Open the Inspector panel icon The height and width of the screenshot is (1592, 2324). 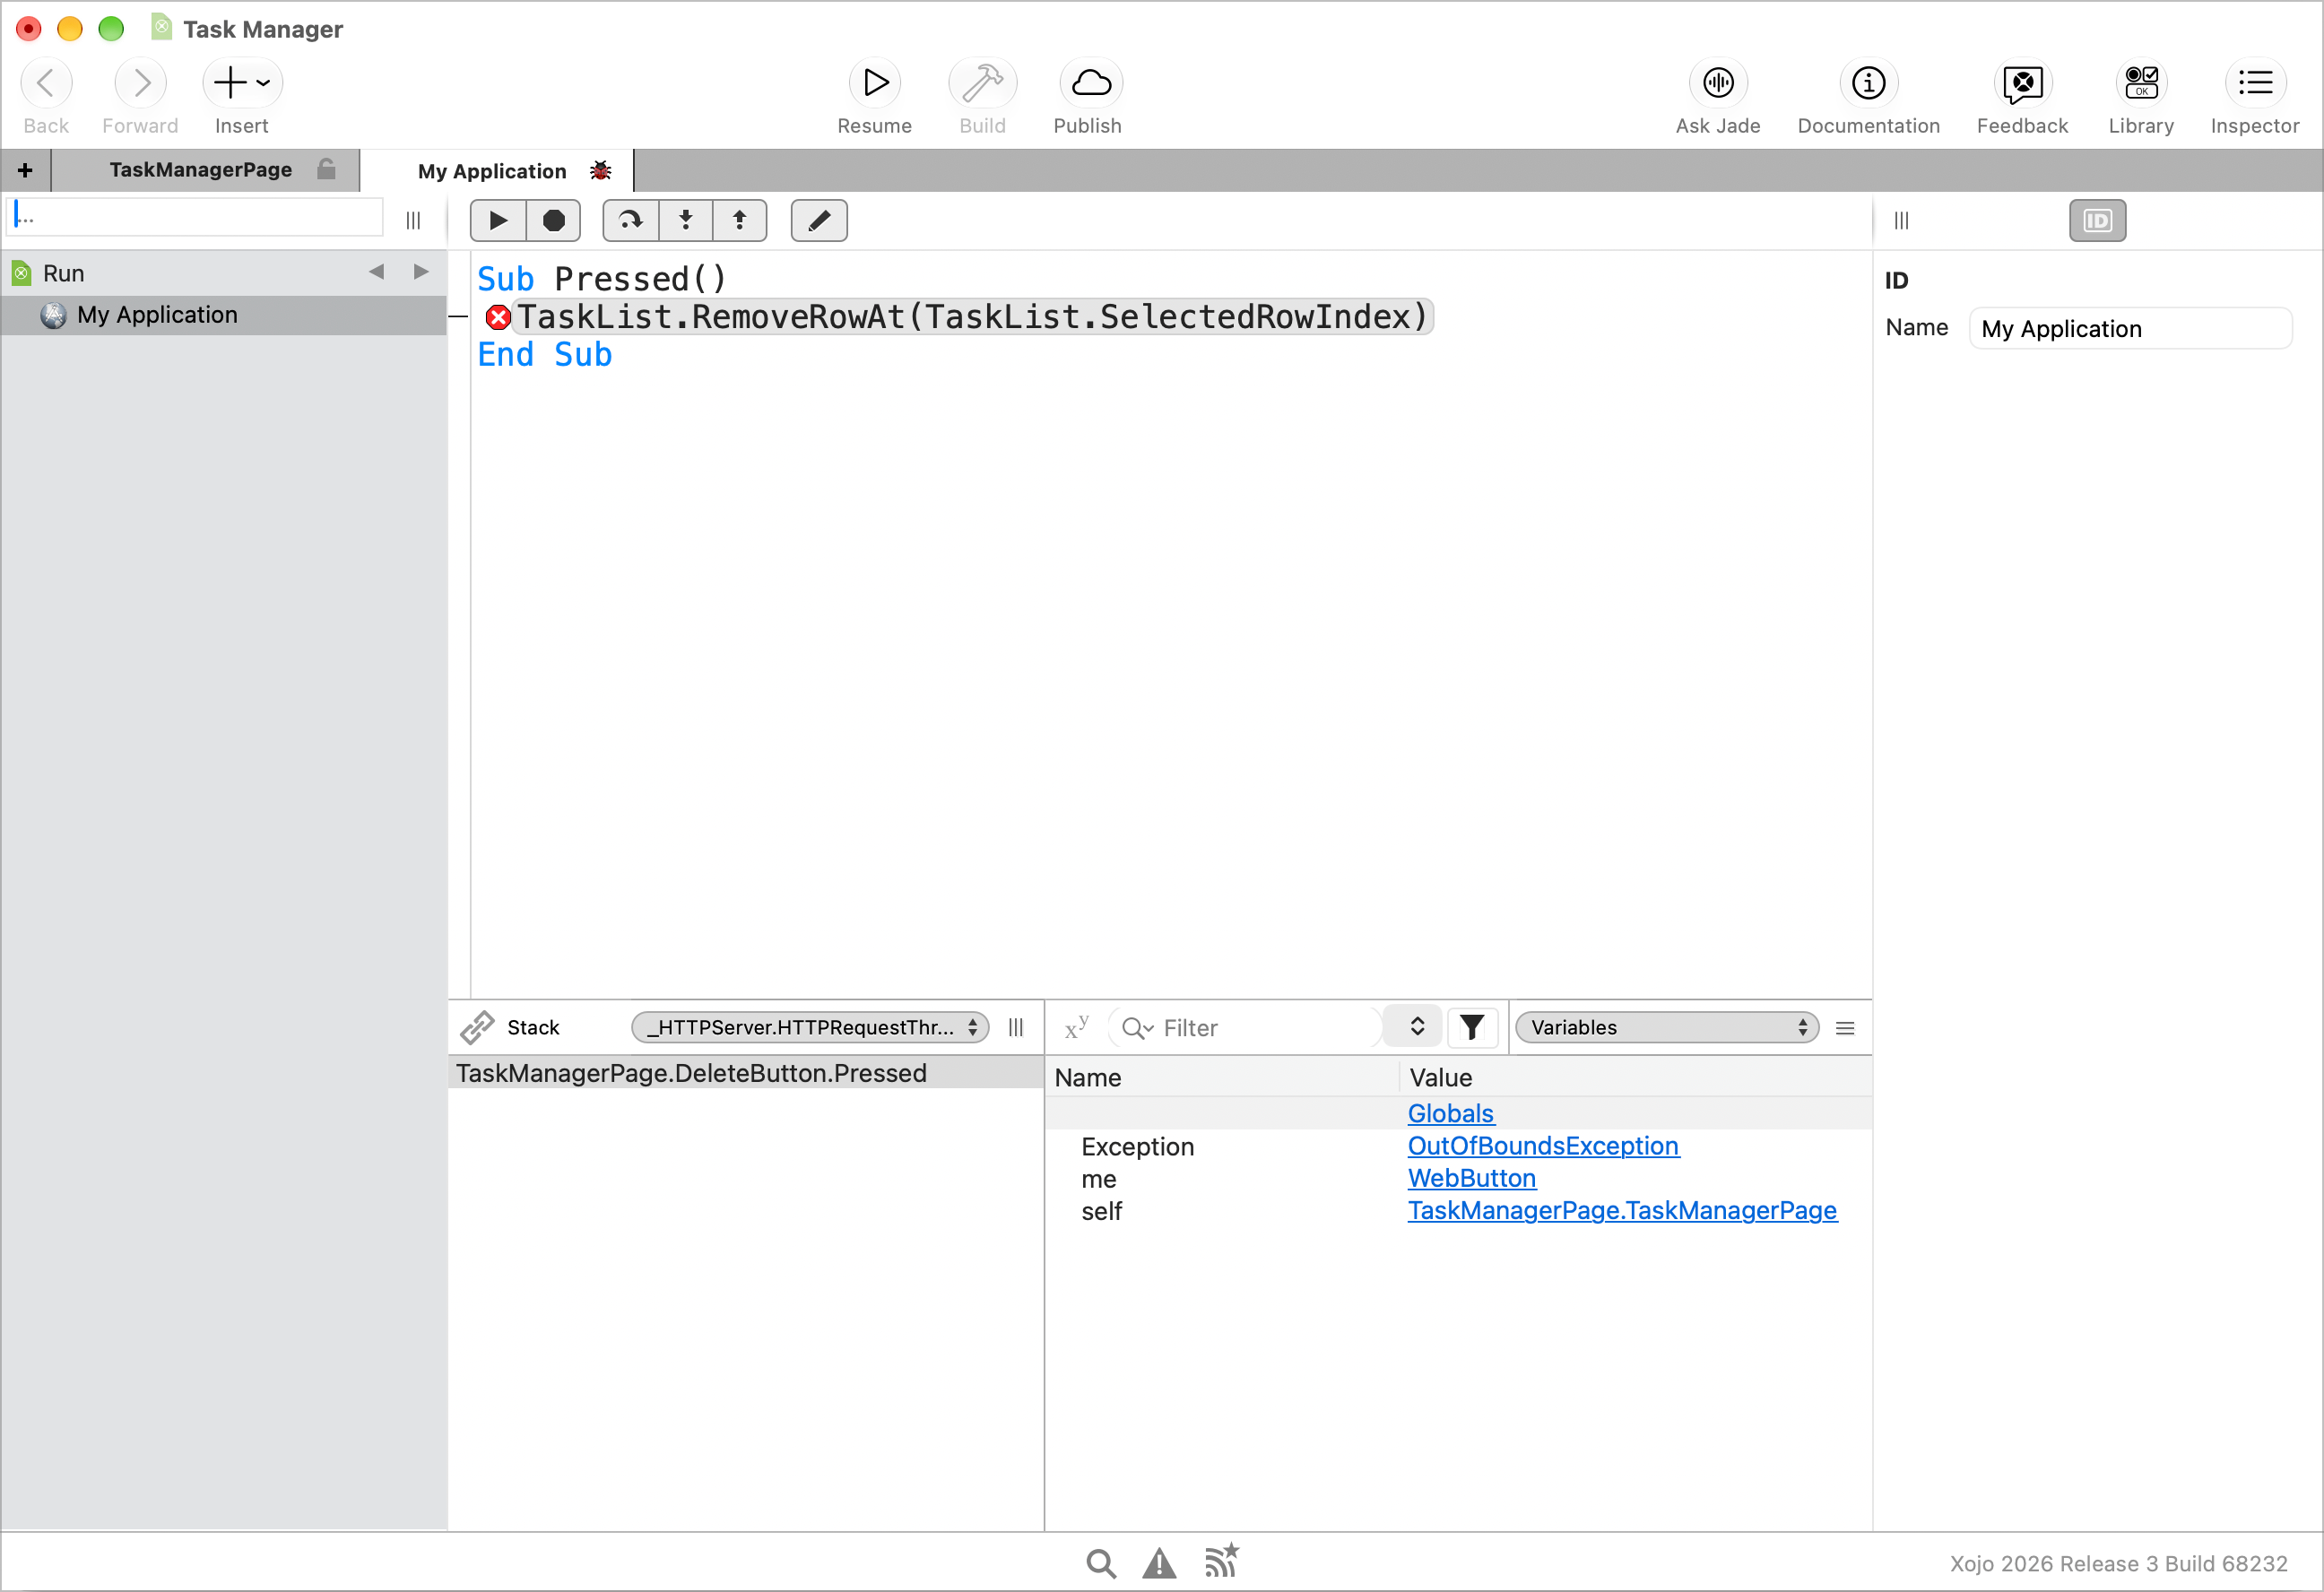(2255, 83)
